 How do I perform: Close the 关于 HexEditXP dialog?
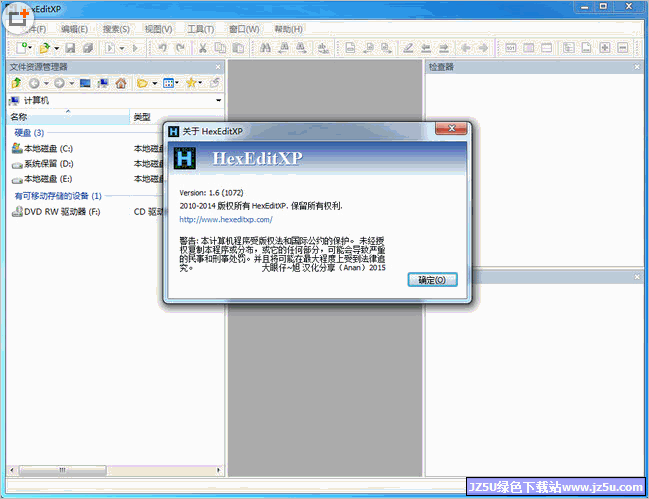click(x=451, y=129)
